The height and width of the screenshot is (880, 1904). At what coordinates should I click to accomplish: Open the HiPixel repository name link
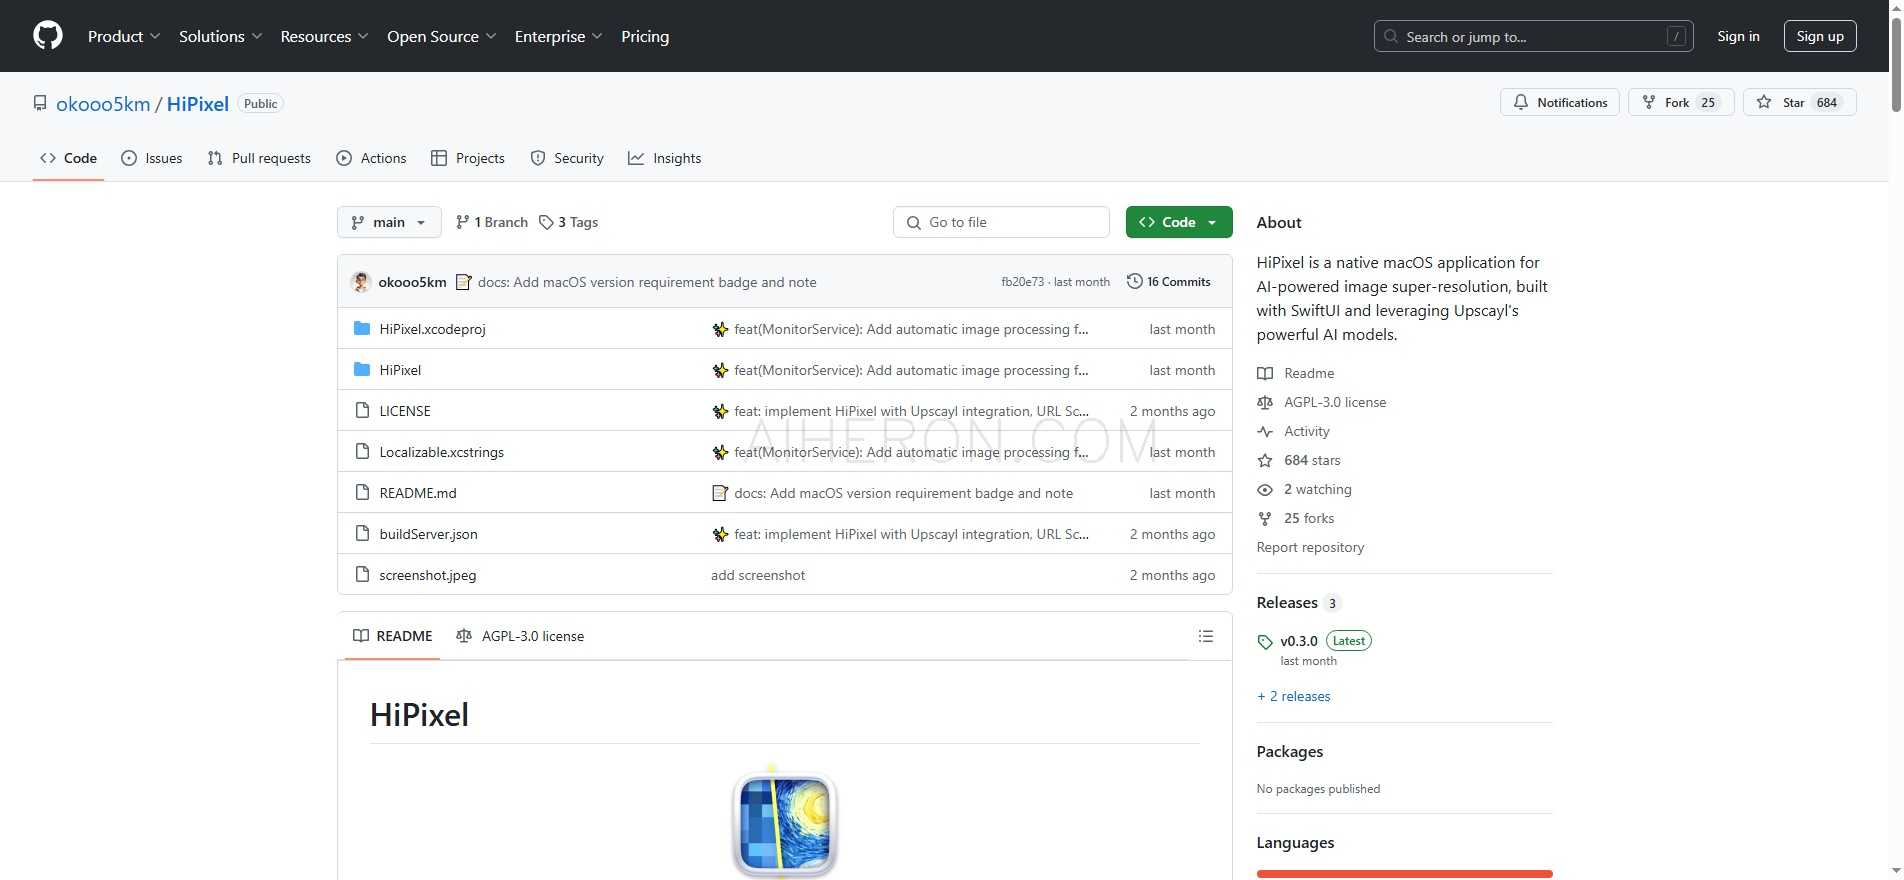click(x=198, y=103)
